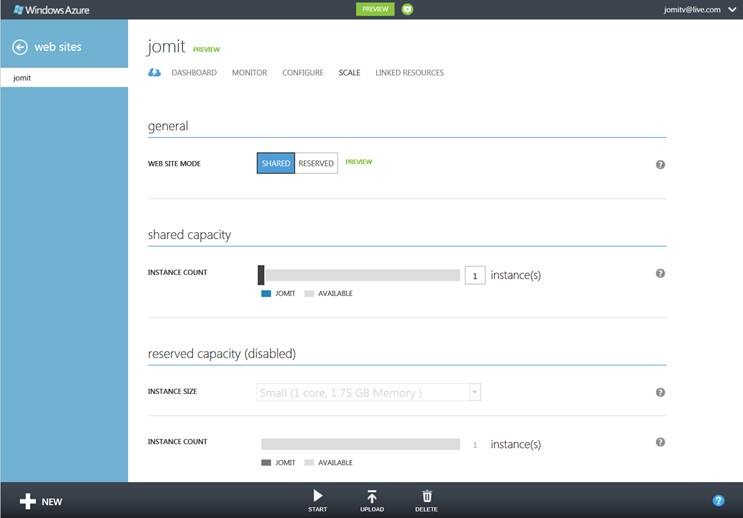Click the reserved capacity instance count bar
Image resolution: width=743 pixels, height=518 pixels.
coord(360,444)
